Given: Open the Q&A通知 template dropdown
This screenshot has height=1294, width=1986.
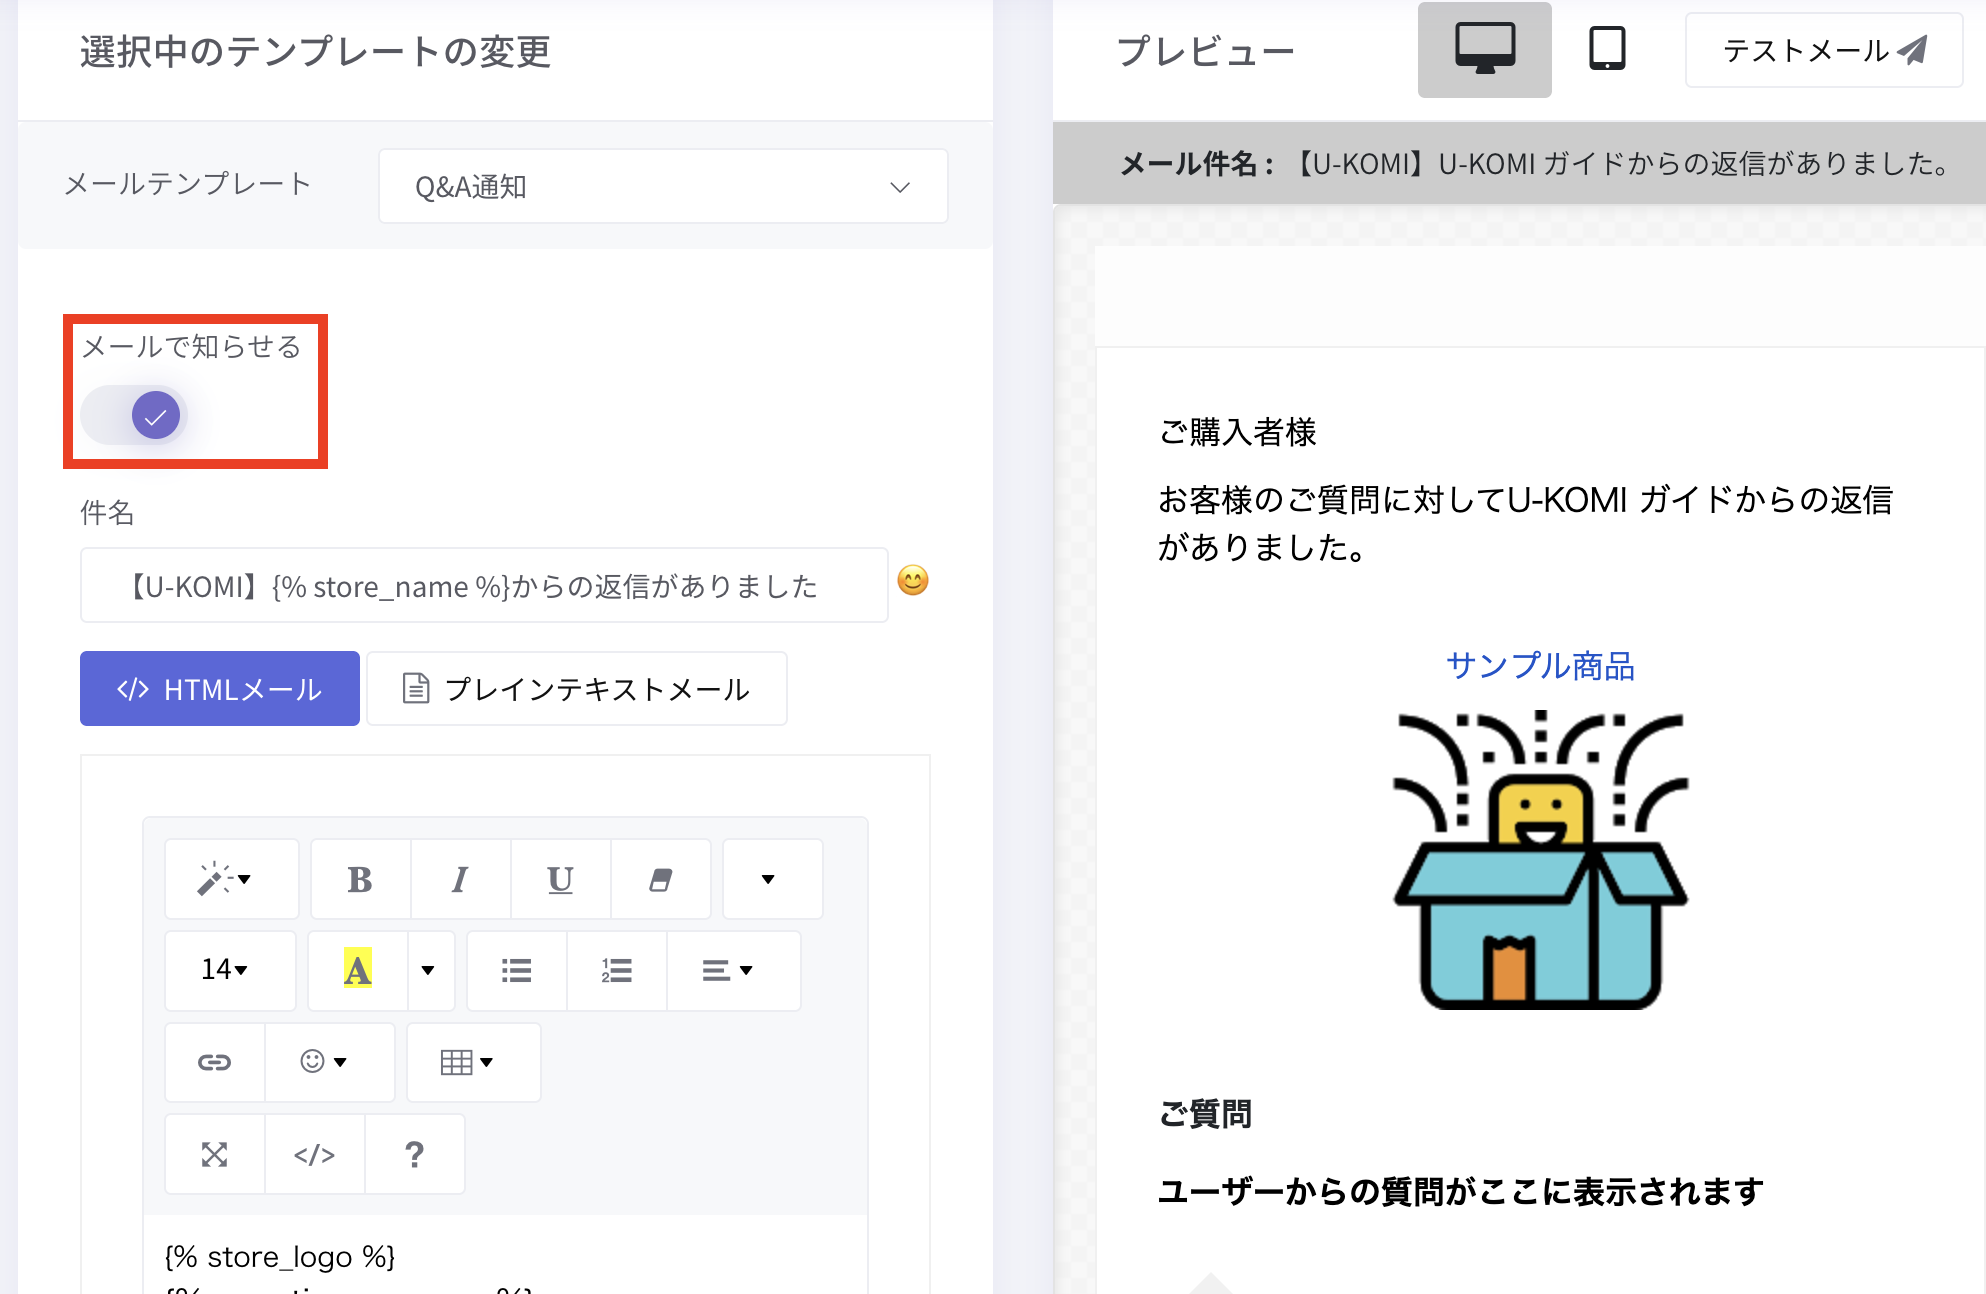Looking at the screenshot, I should click(662, 187).
